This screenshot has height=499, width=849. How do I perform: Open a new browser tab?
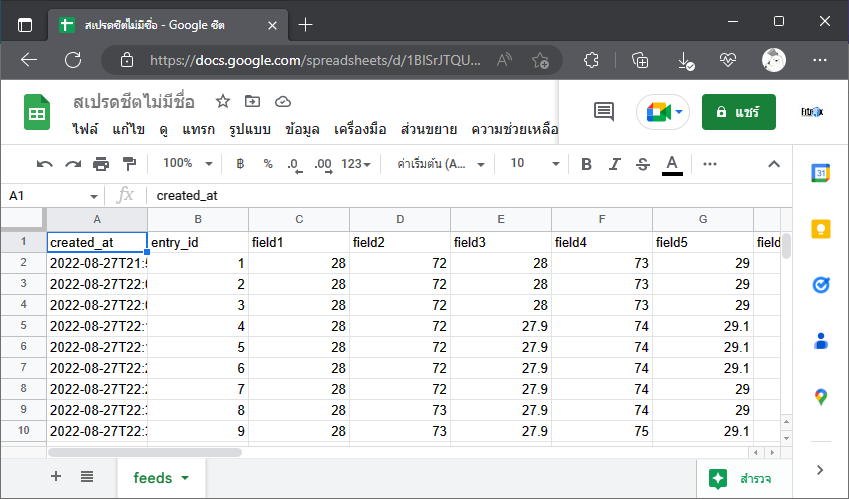pyautogui.click(x=305, y=24)
